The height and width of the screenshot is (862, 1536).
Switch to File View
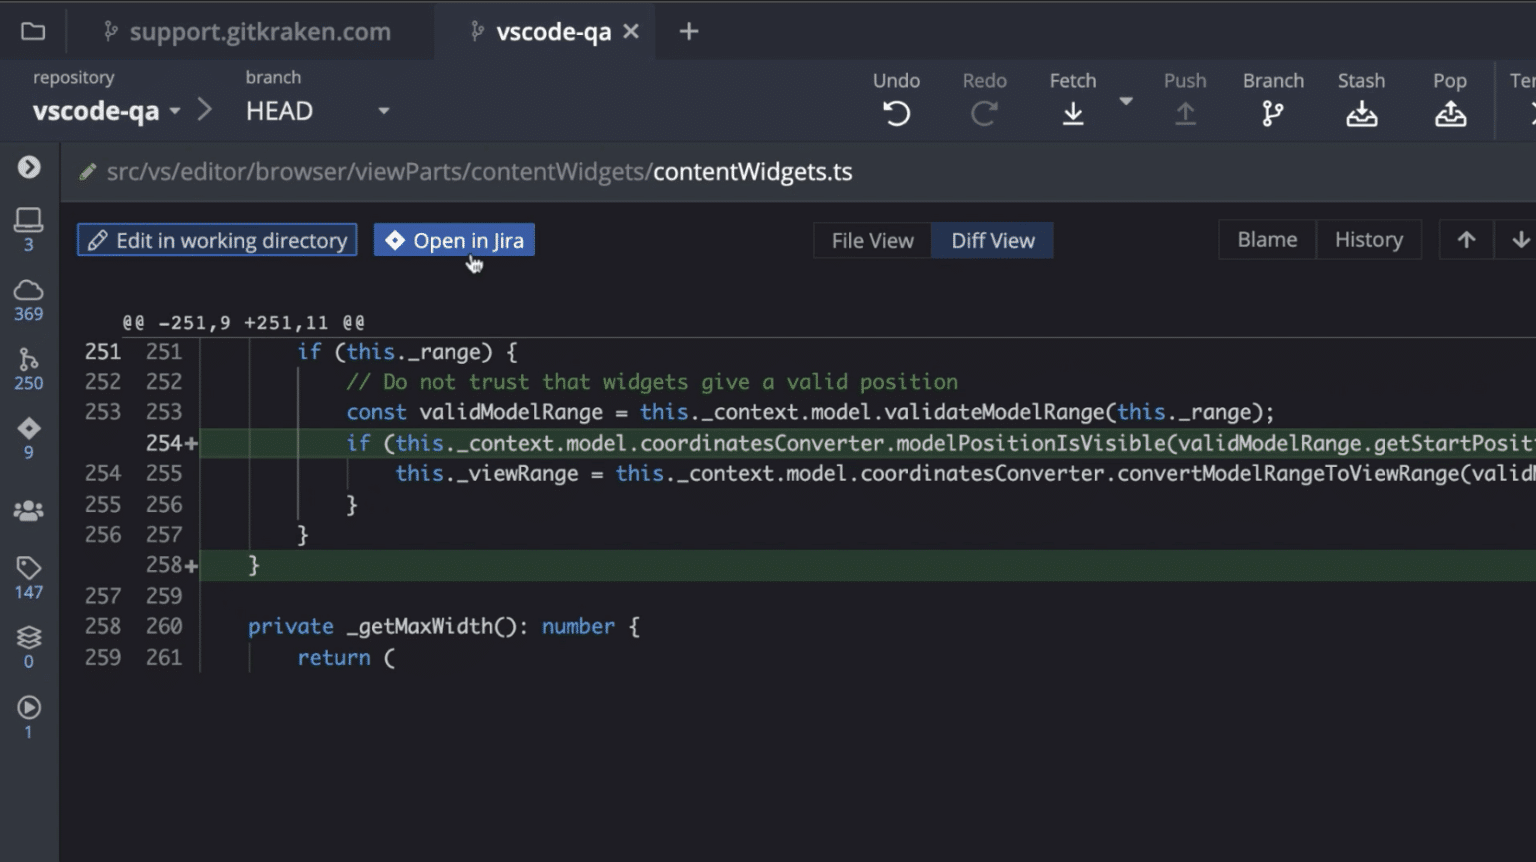click(872, 241)
